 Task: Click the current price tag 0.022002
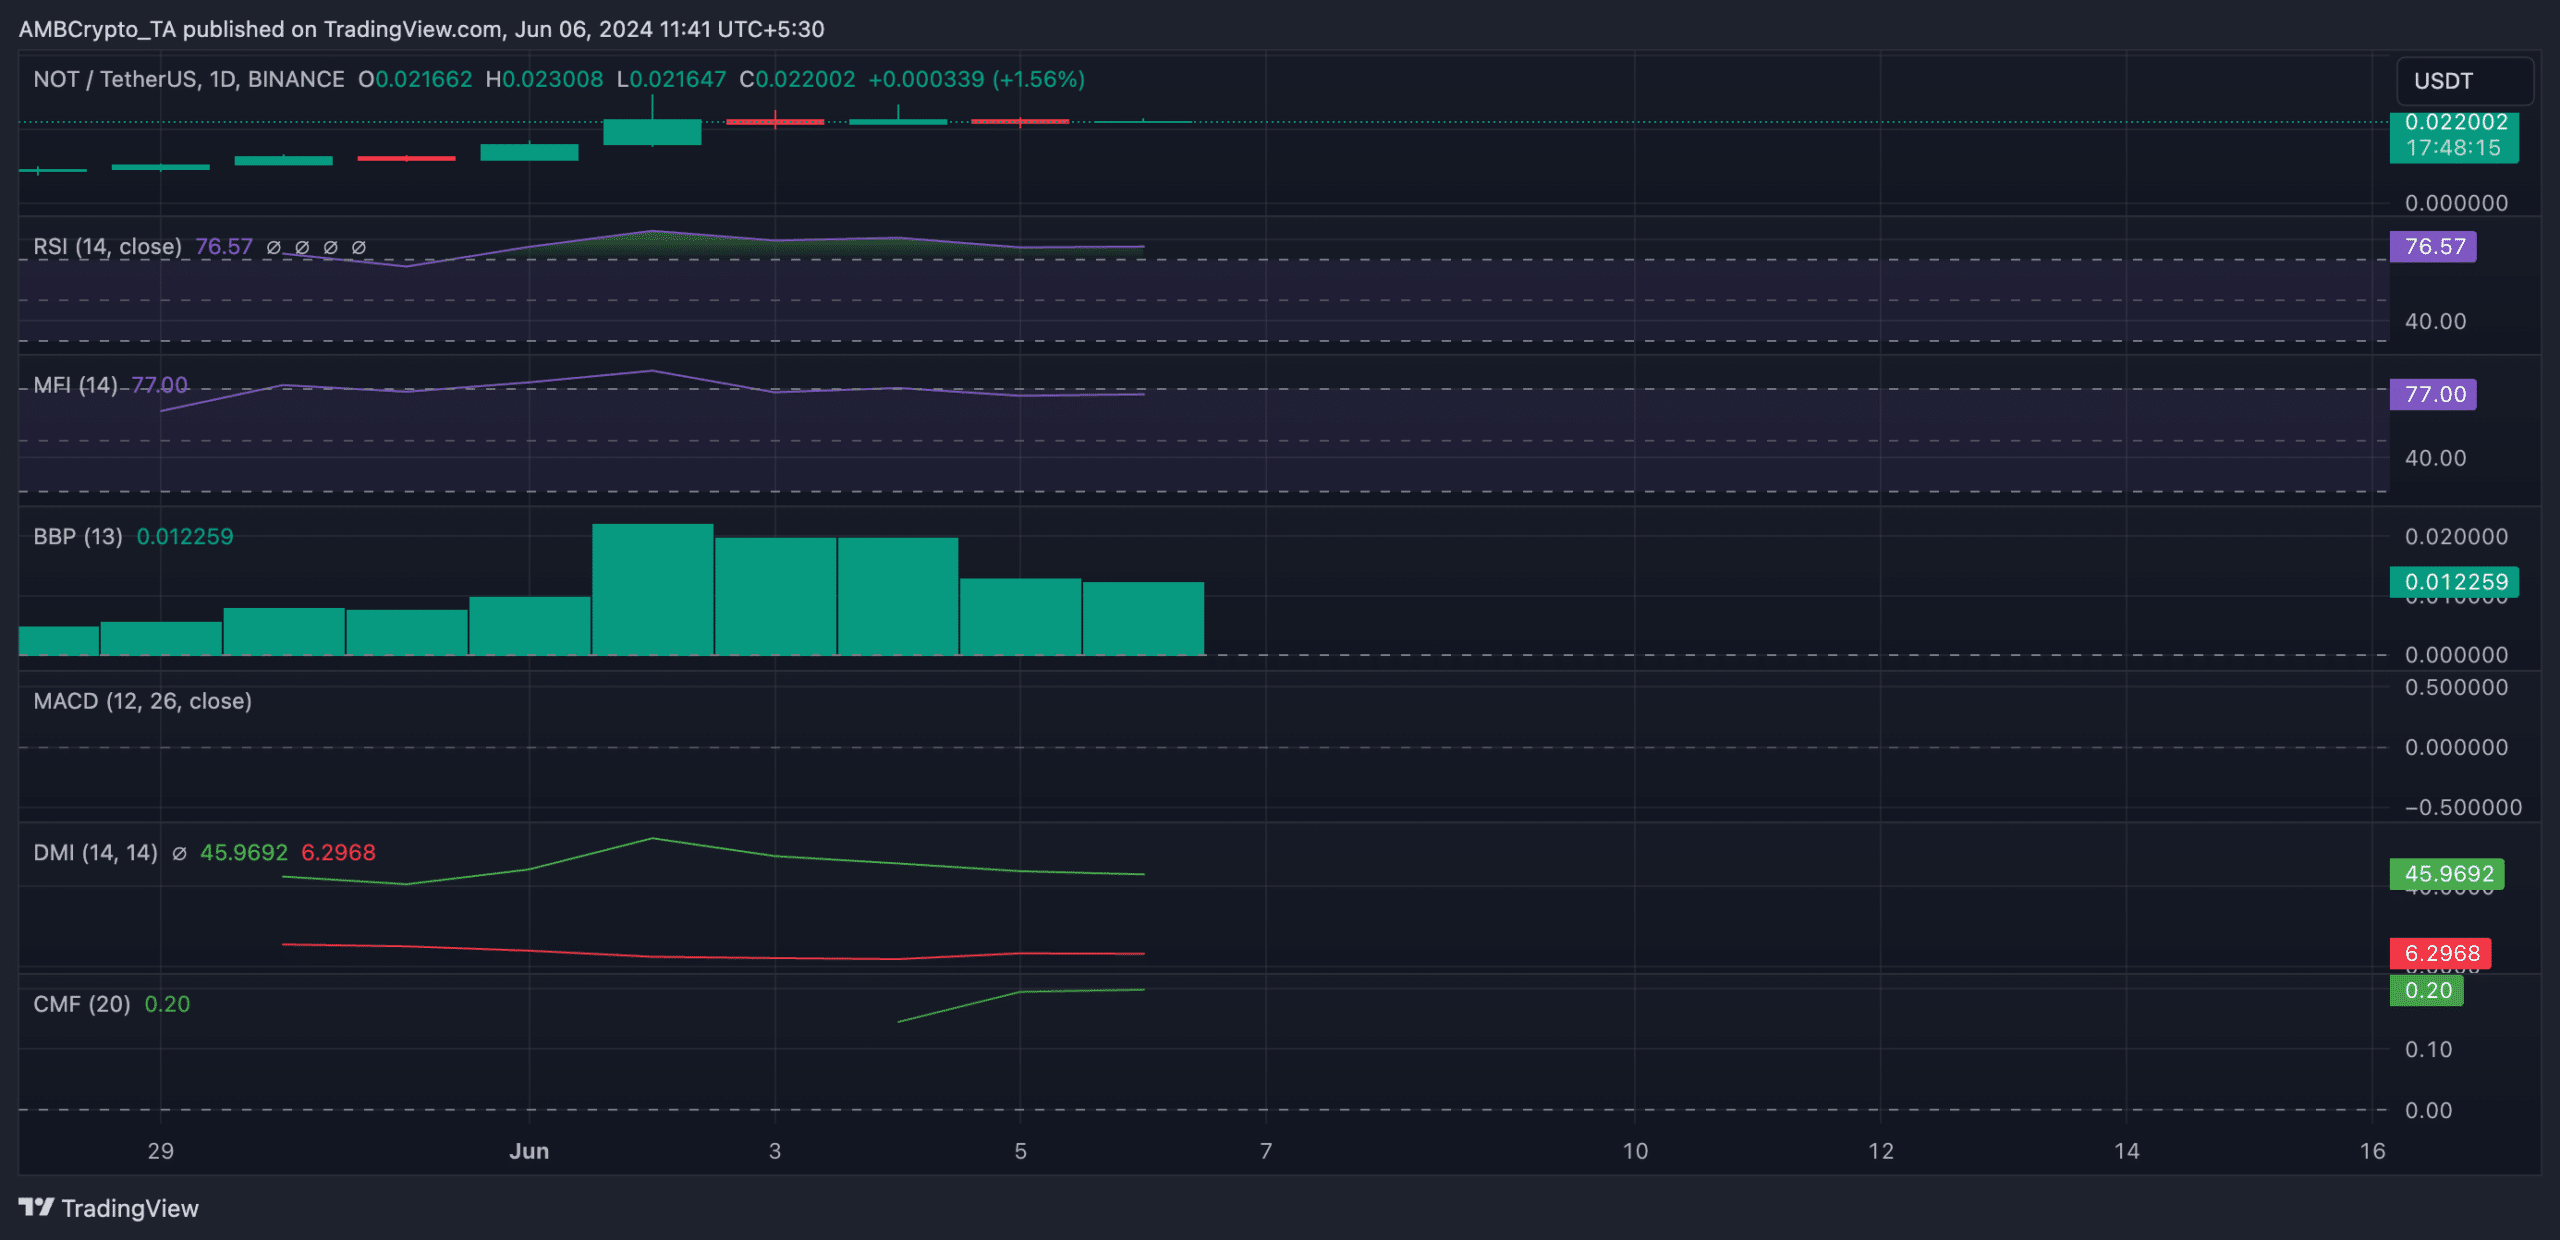pos(2454,136)
